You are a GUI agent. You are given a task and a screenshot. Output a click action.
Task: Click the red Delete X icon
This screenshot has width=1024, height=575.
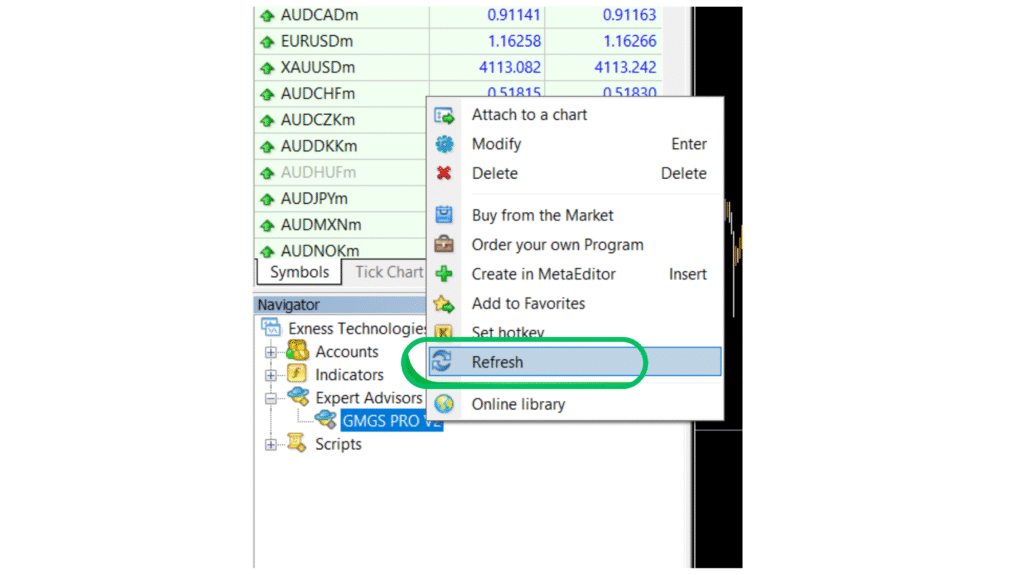[444, 173]
